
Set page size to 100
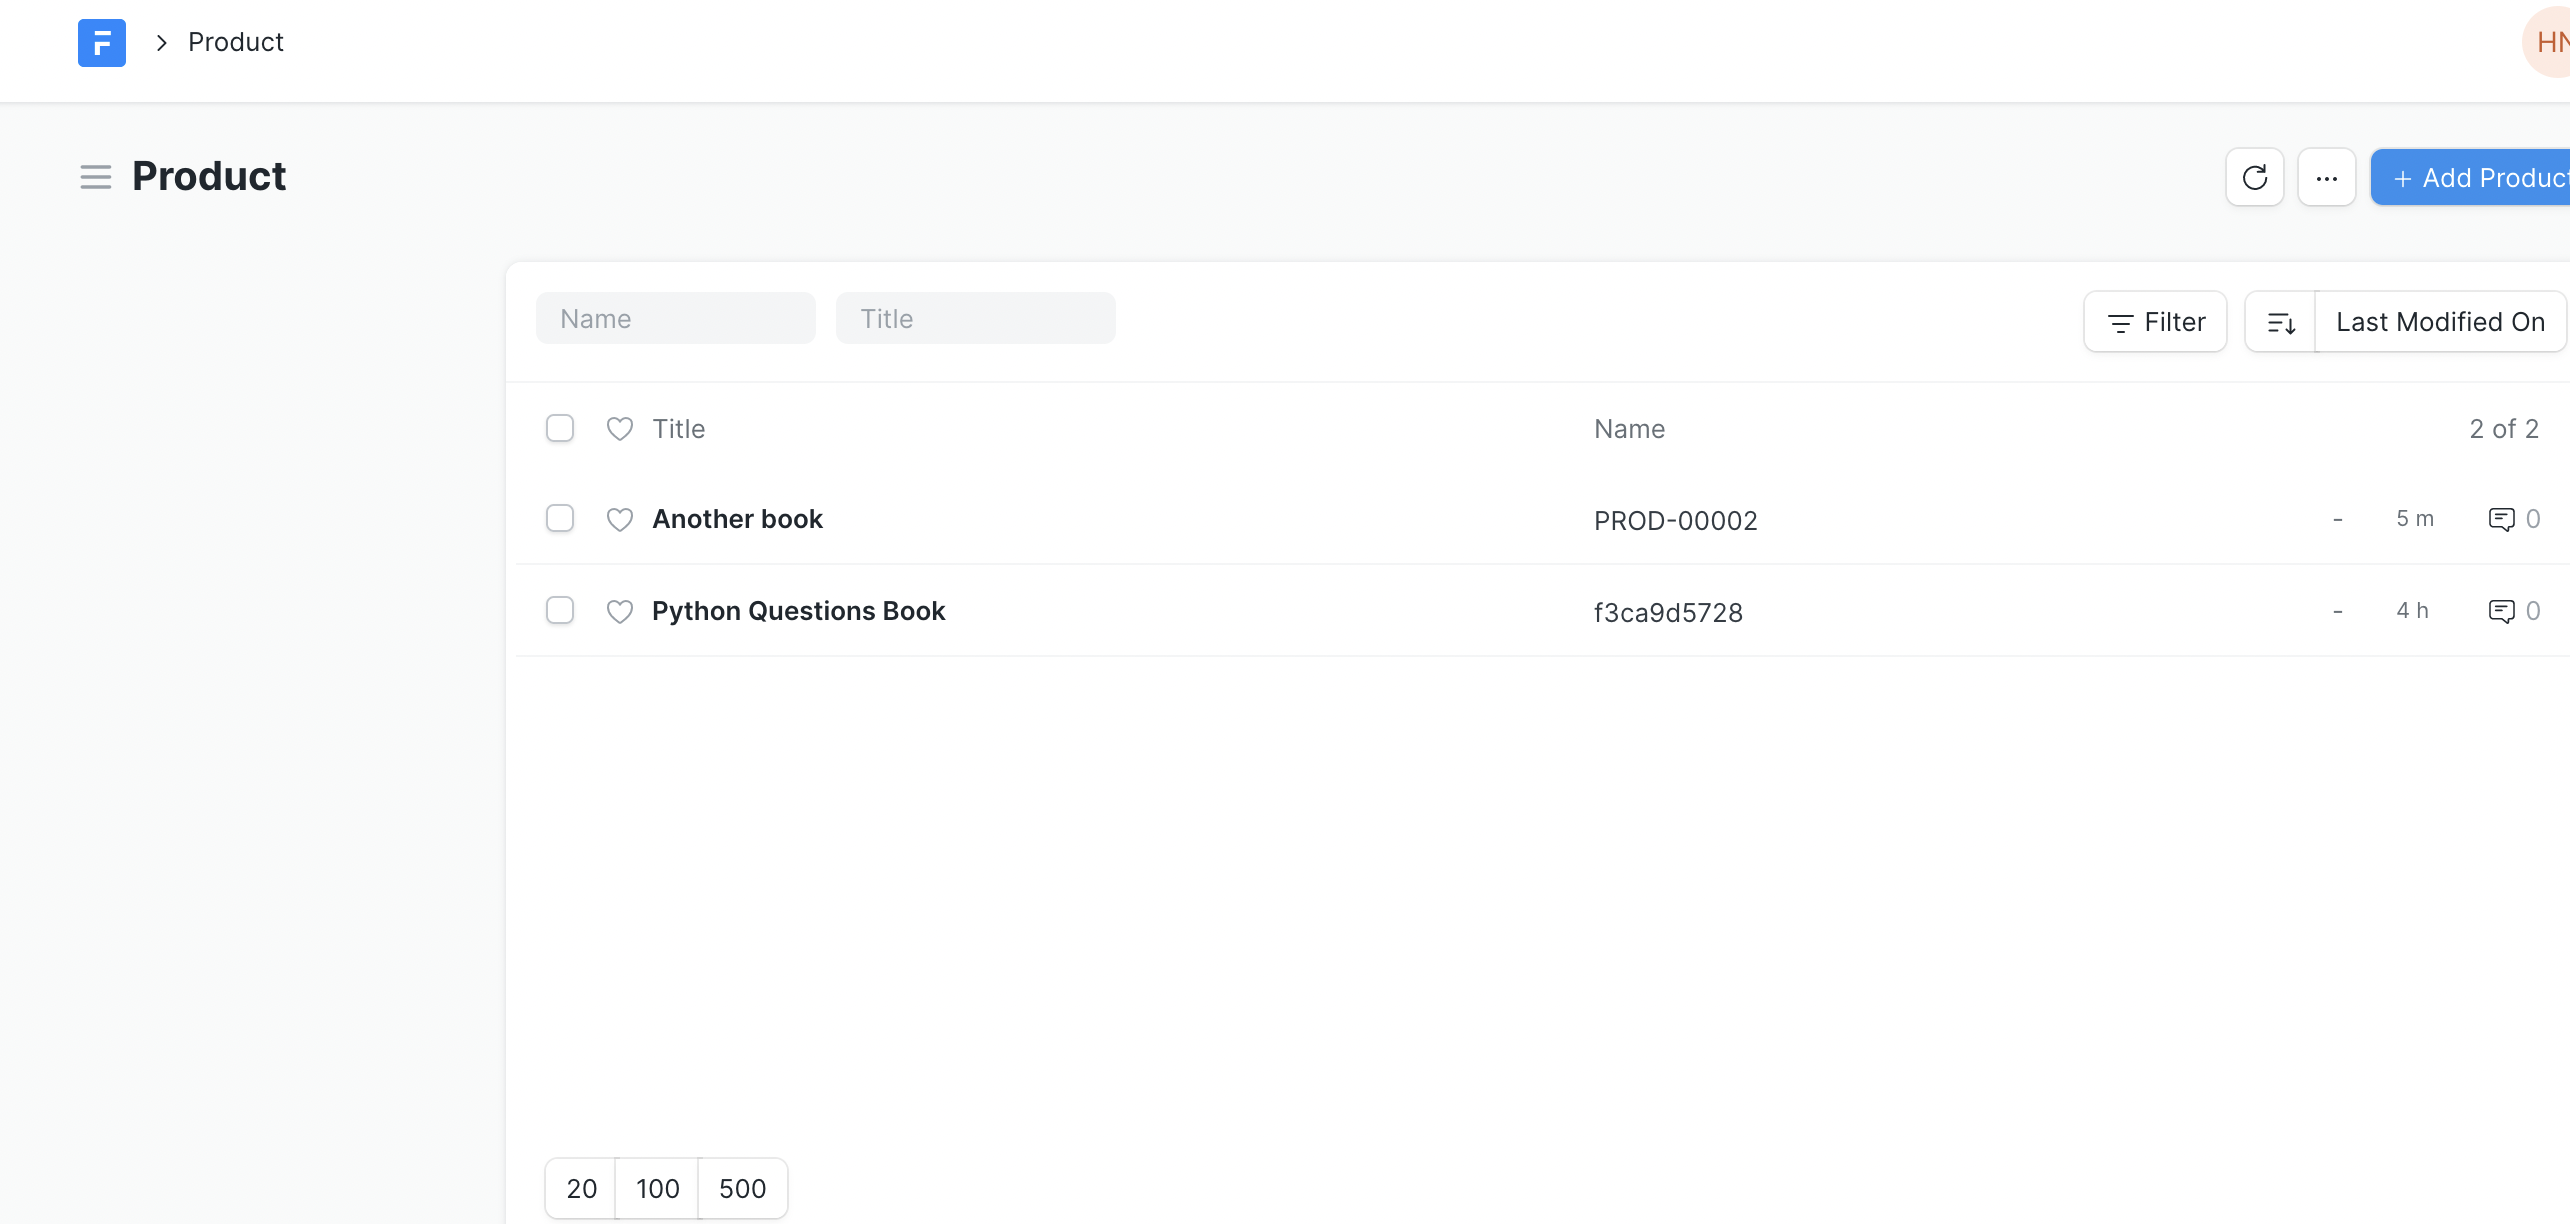pos(657,1188)
